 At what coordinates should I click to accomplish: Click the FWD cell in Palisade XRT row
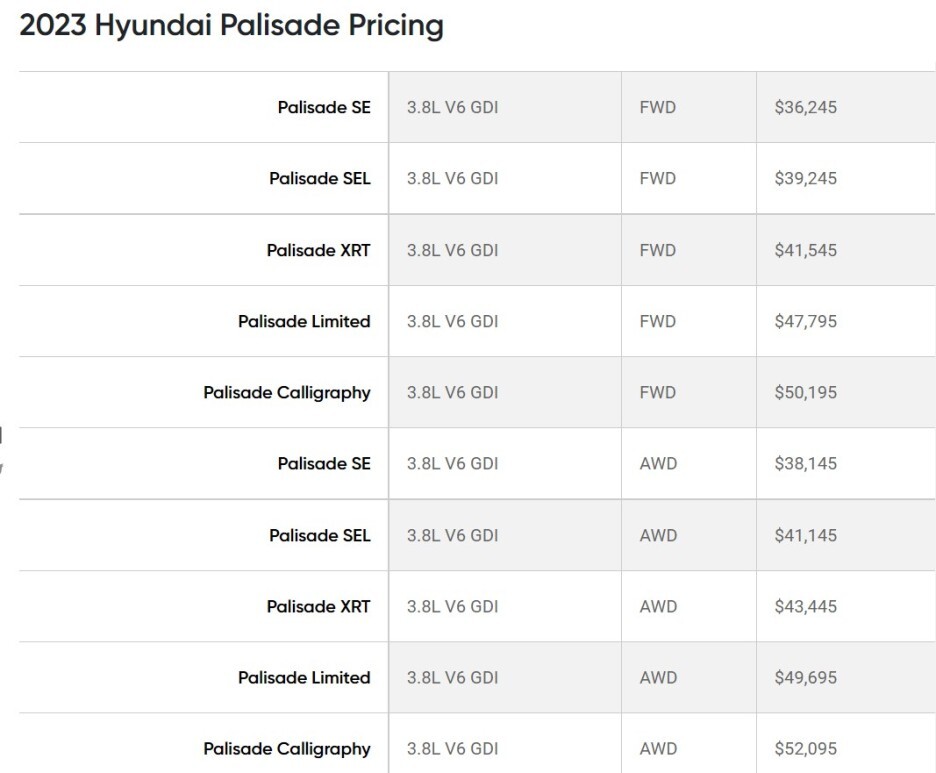[658, 250]
